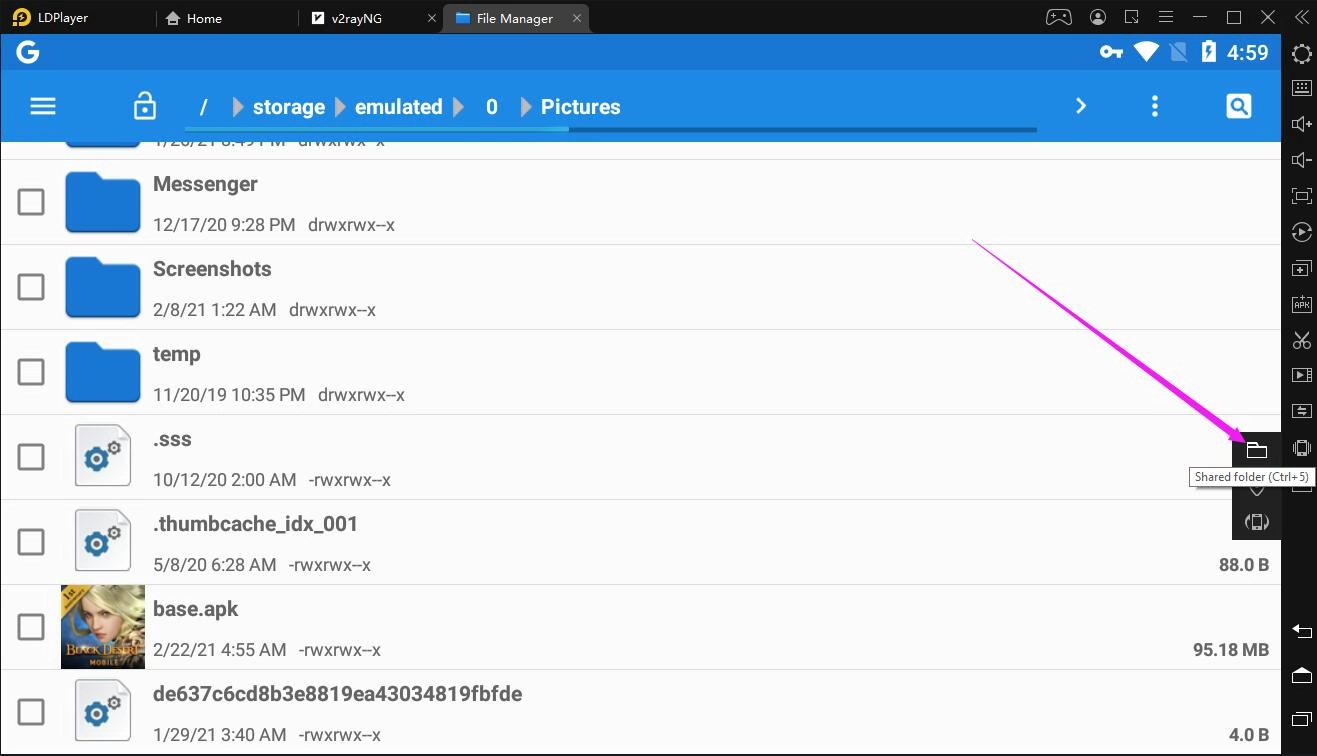Select the Install APK sidebar icon
The height and width of the screenshot is (756, 1317).
[x=1301, y=304]
